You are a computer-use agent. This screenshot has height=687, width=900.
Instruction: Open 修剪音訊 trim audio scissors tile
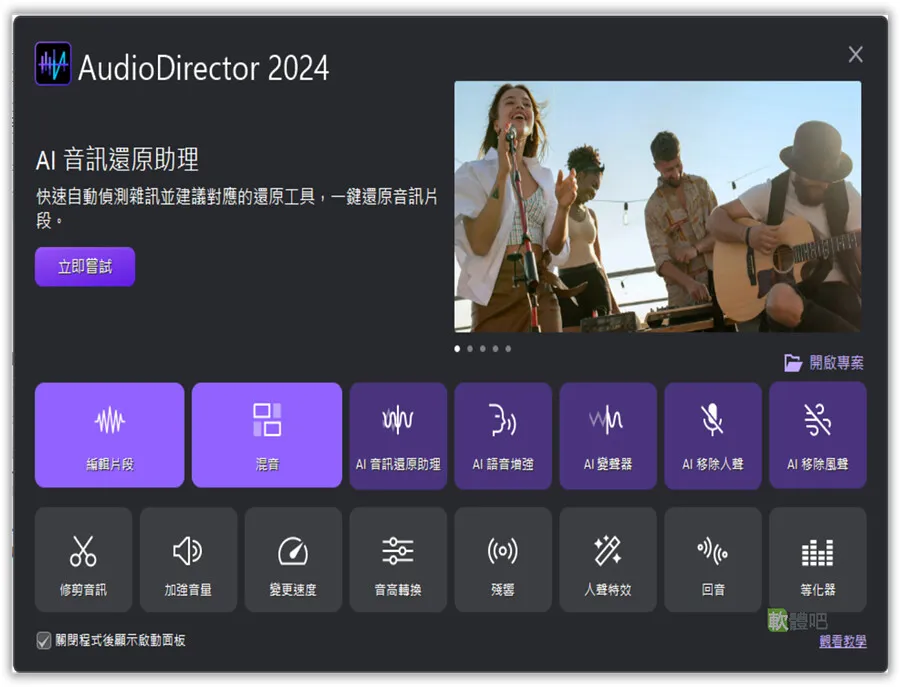pos(83,560)
